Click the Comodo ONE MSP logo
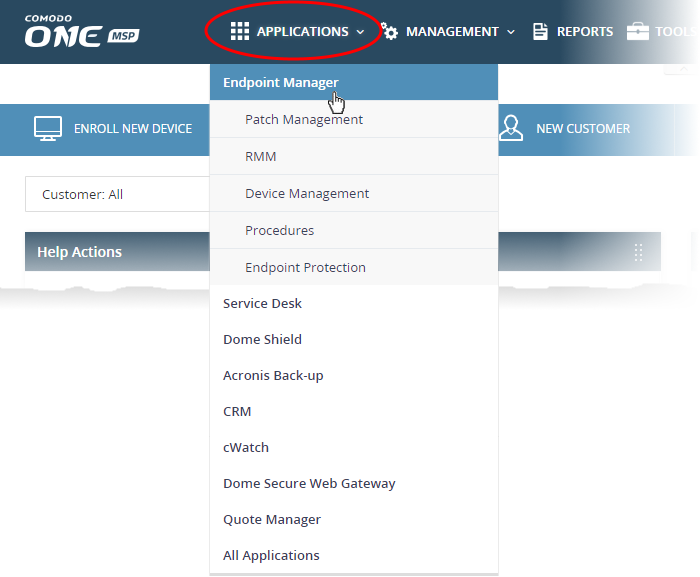 point(82,31)
